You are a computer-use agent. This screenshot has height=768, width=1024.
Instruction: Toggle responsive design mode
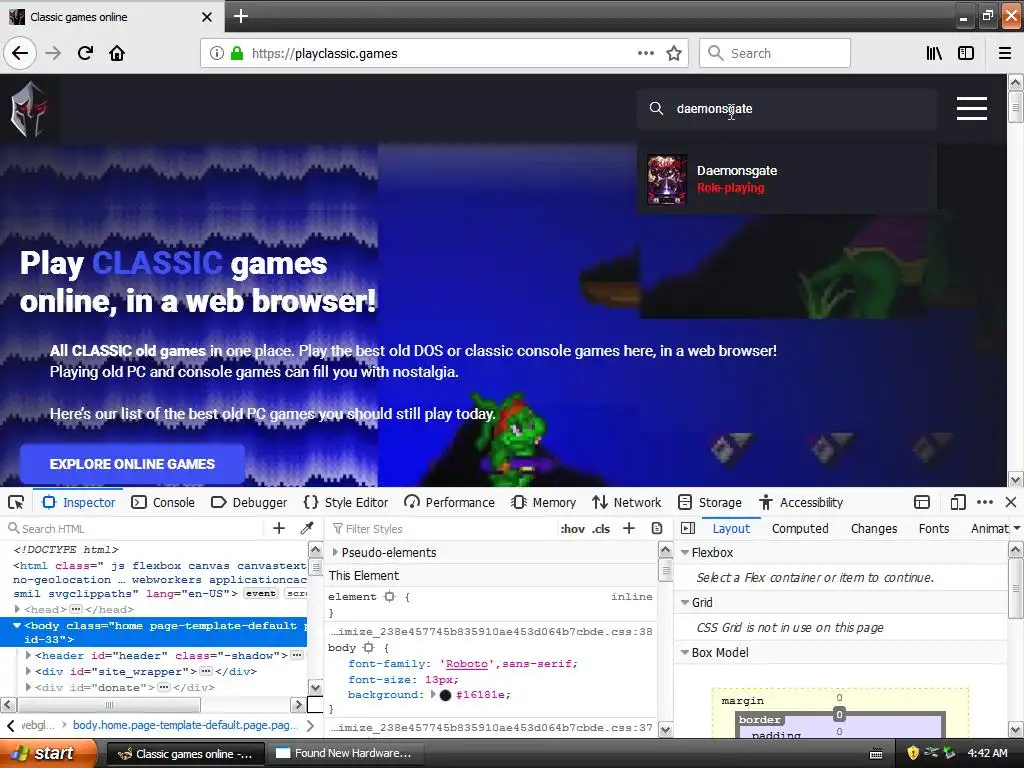[957, 502]
